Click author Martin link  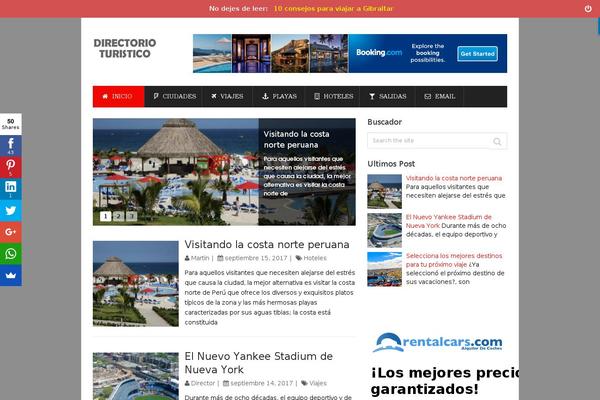[x=200, y=258]
